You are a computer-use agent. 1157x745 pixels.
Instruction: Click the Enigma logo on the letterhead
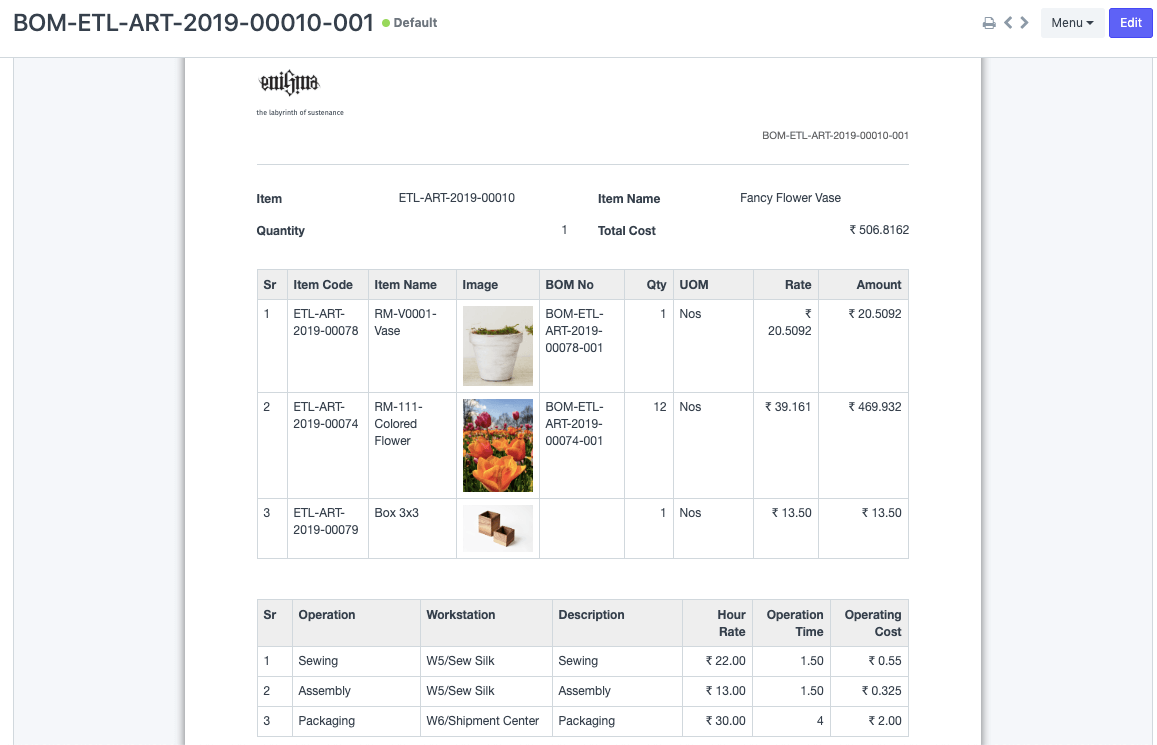pyautogui.click(x=289, y=82)
